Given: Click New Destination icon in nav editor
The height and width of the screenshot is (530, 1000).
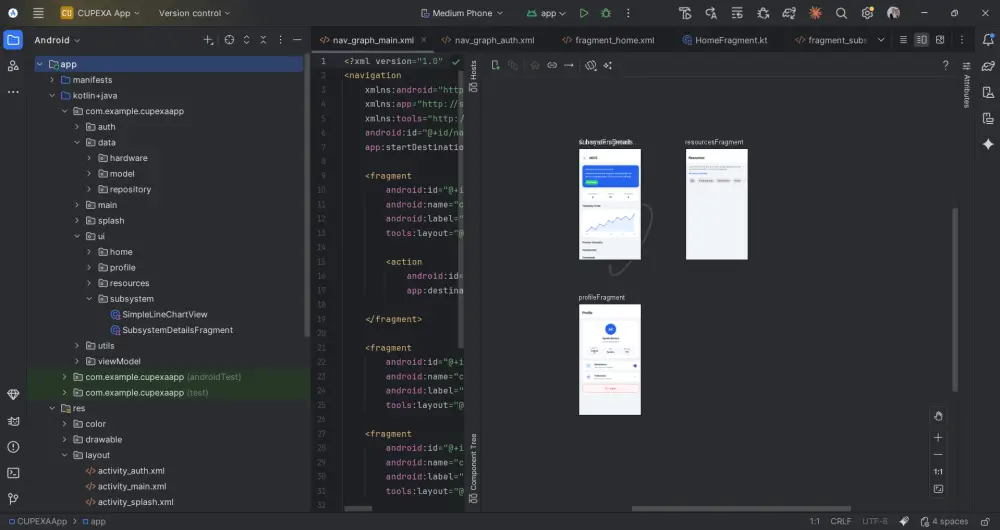Looking at the screenshot, I should [x=495, y=65].
